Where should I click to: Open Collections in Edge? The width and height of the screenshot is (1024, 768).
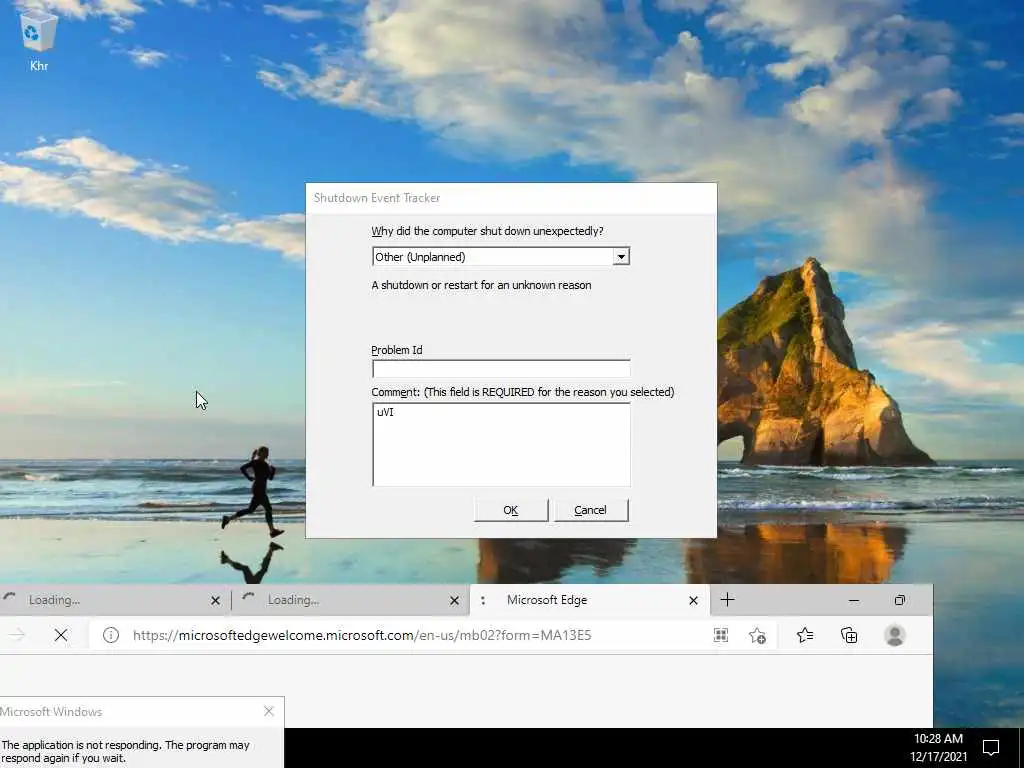pyautogui.click(x=849, y=635)
